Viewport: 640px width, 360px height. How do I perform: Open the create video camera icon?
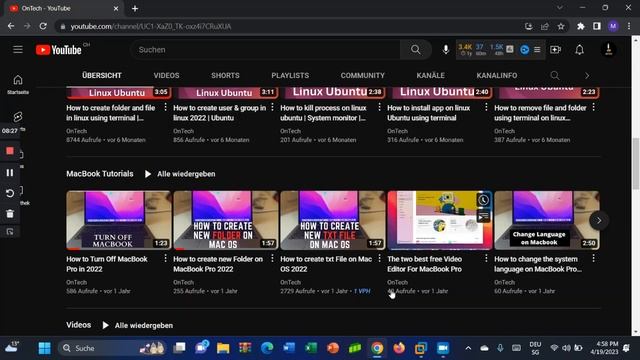556,50
